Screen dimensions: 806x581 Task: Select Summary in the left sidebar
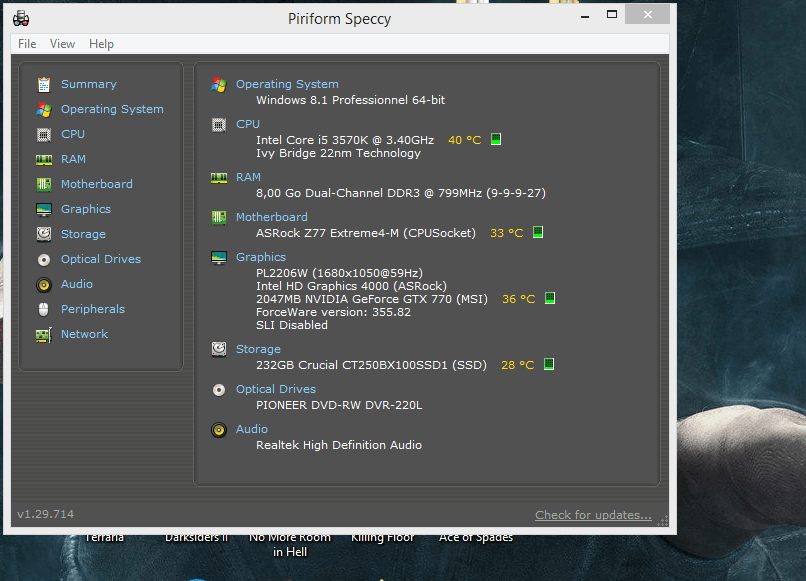click(x=88, y=84)
